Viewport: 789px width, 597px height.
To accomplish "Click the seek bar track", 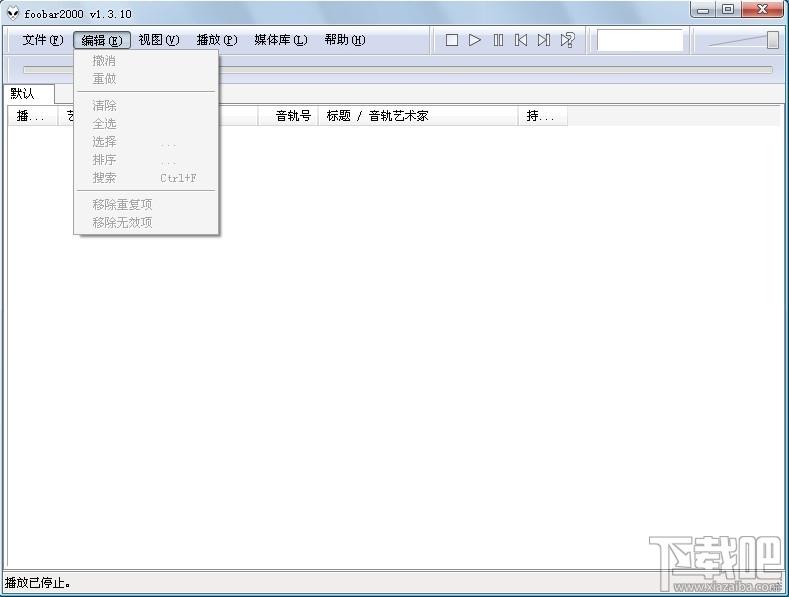I will click(x=398, y=70).
